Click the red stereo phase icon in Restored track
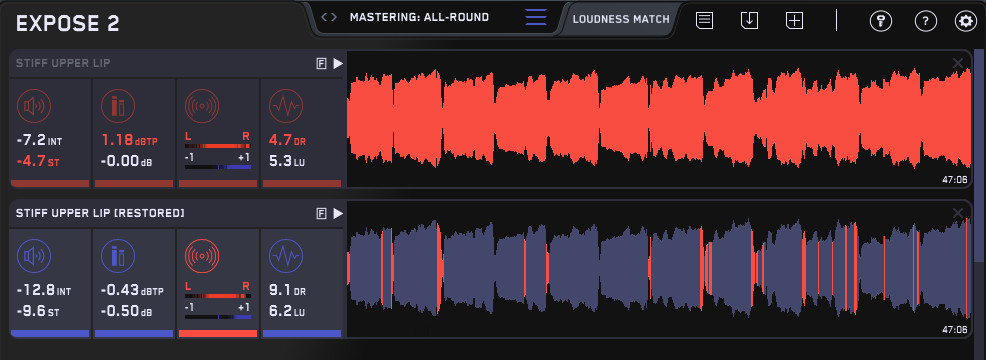The width and height of the screenshot is (986, 360). (x=201, y=256)
